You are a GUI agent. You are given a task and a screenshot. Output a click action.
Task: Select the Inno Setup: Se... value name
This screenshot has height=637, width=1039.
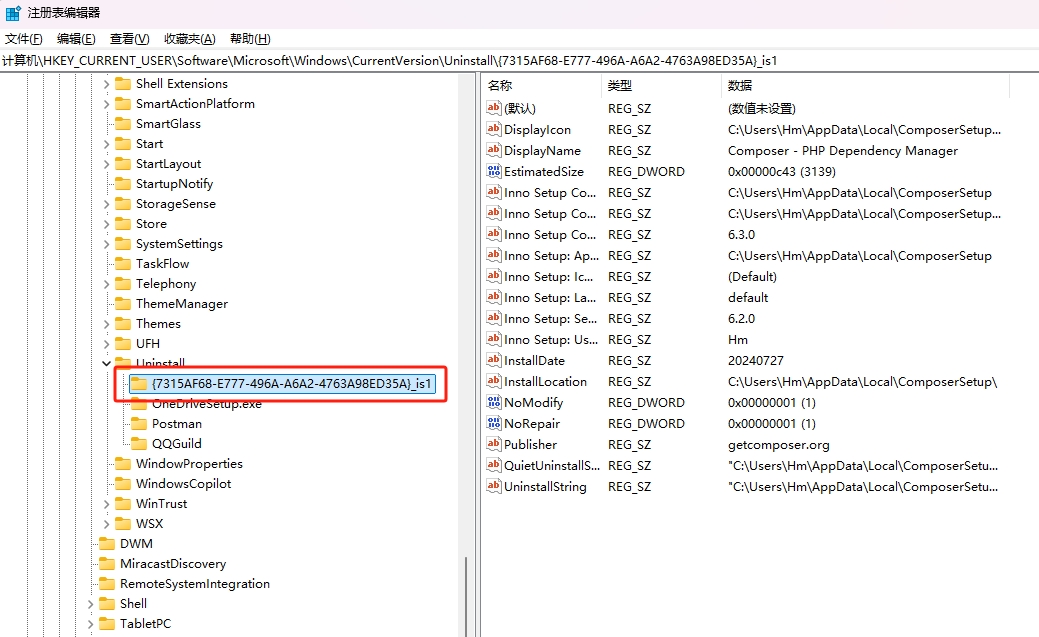point(551,319)
